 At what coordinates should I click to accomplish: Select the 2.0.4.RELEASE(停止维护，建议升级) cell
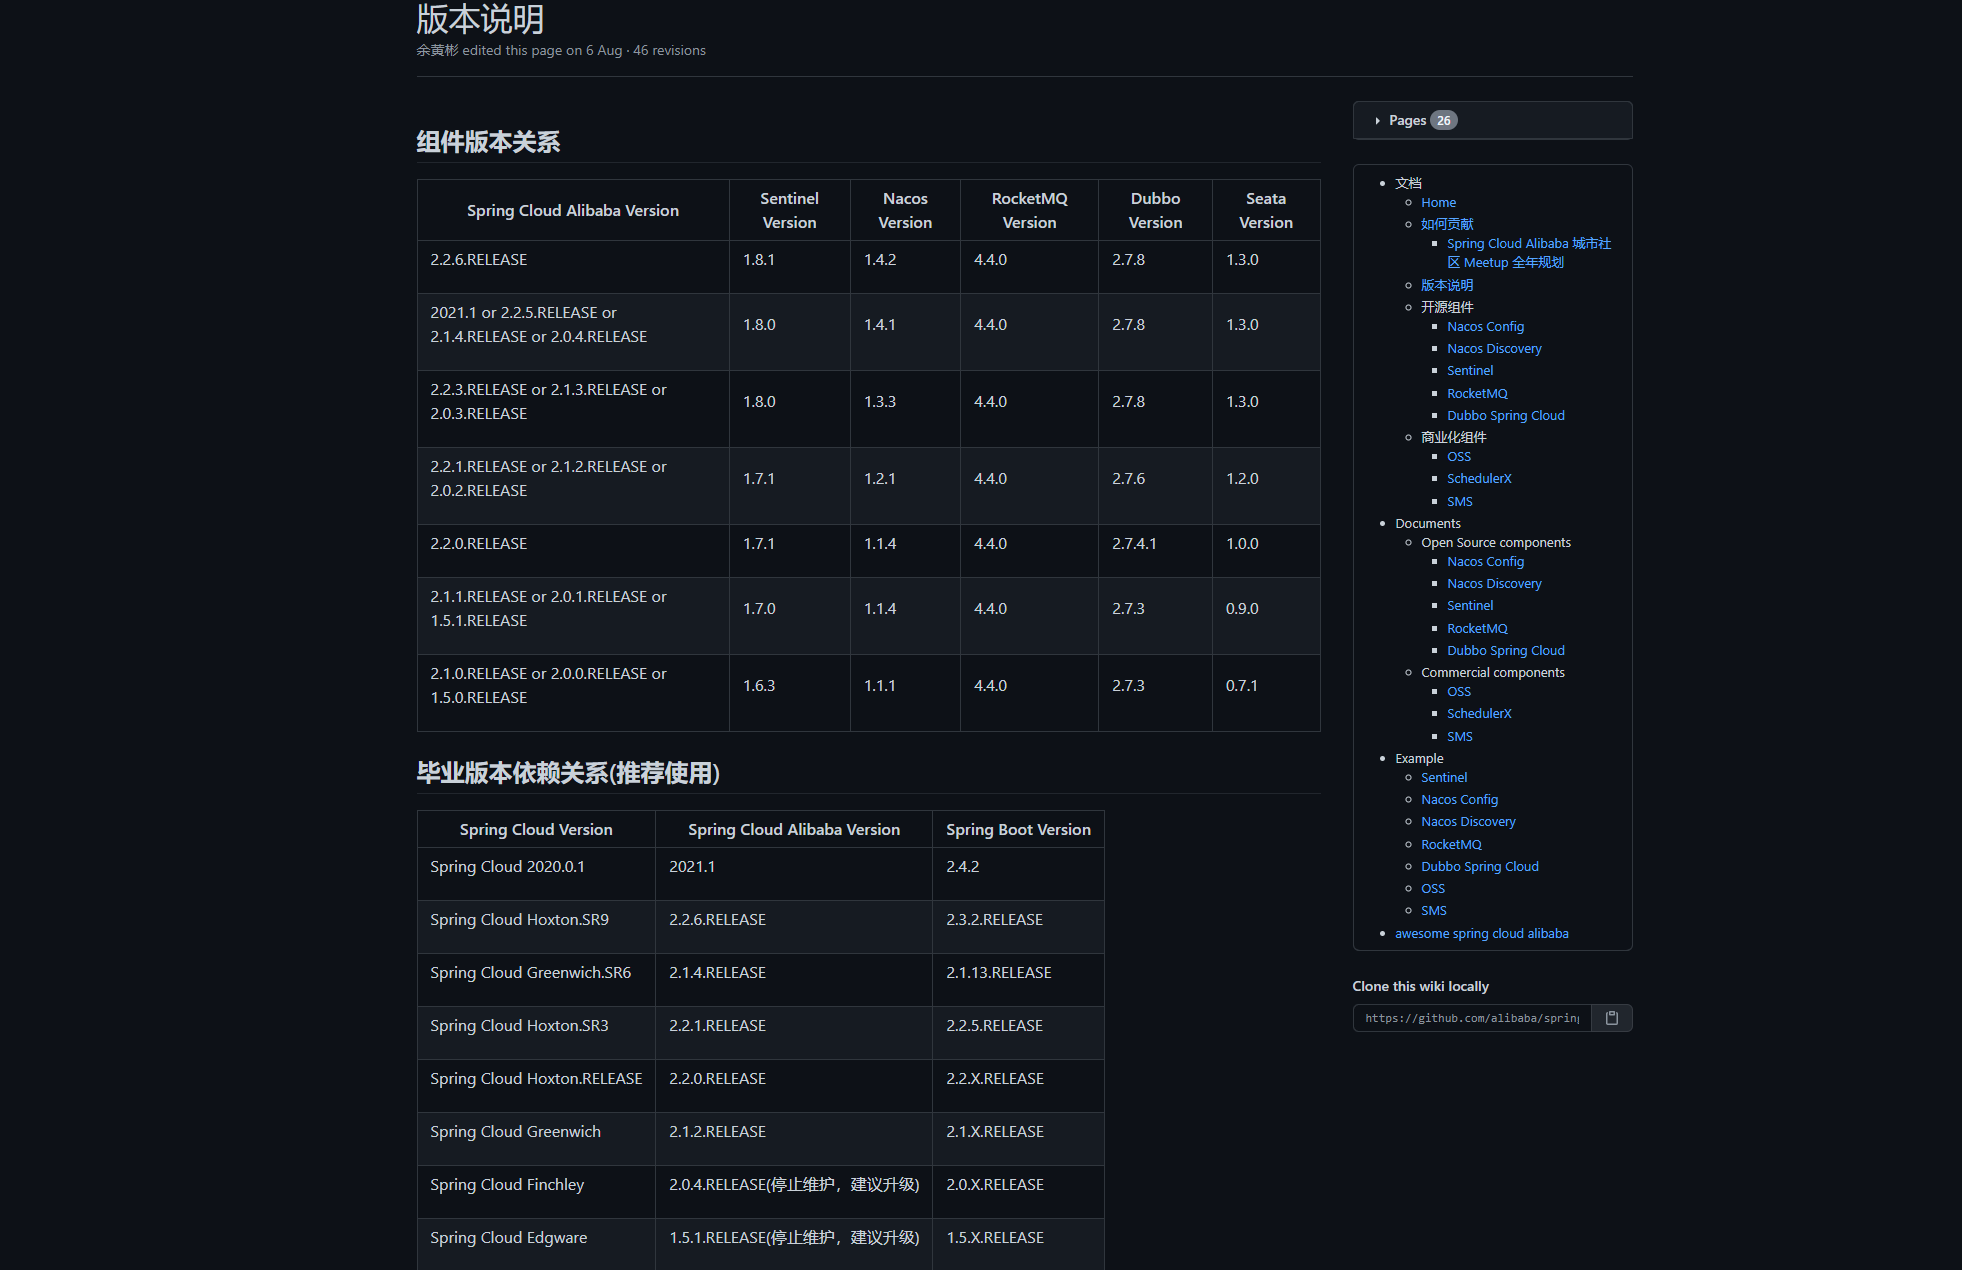click(x=794, y=1192)
